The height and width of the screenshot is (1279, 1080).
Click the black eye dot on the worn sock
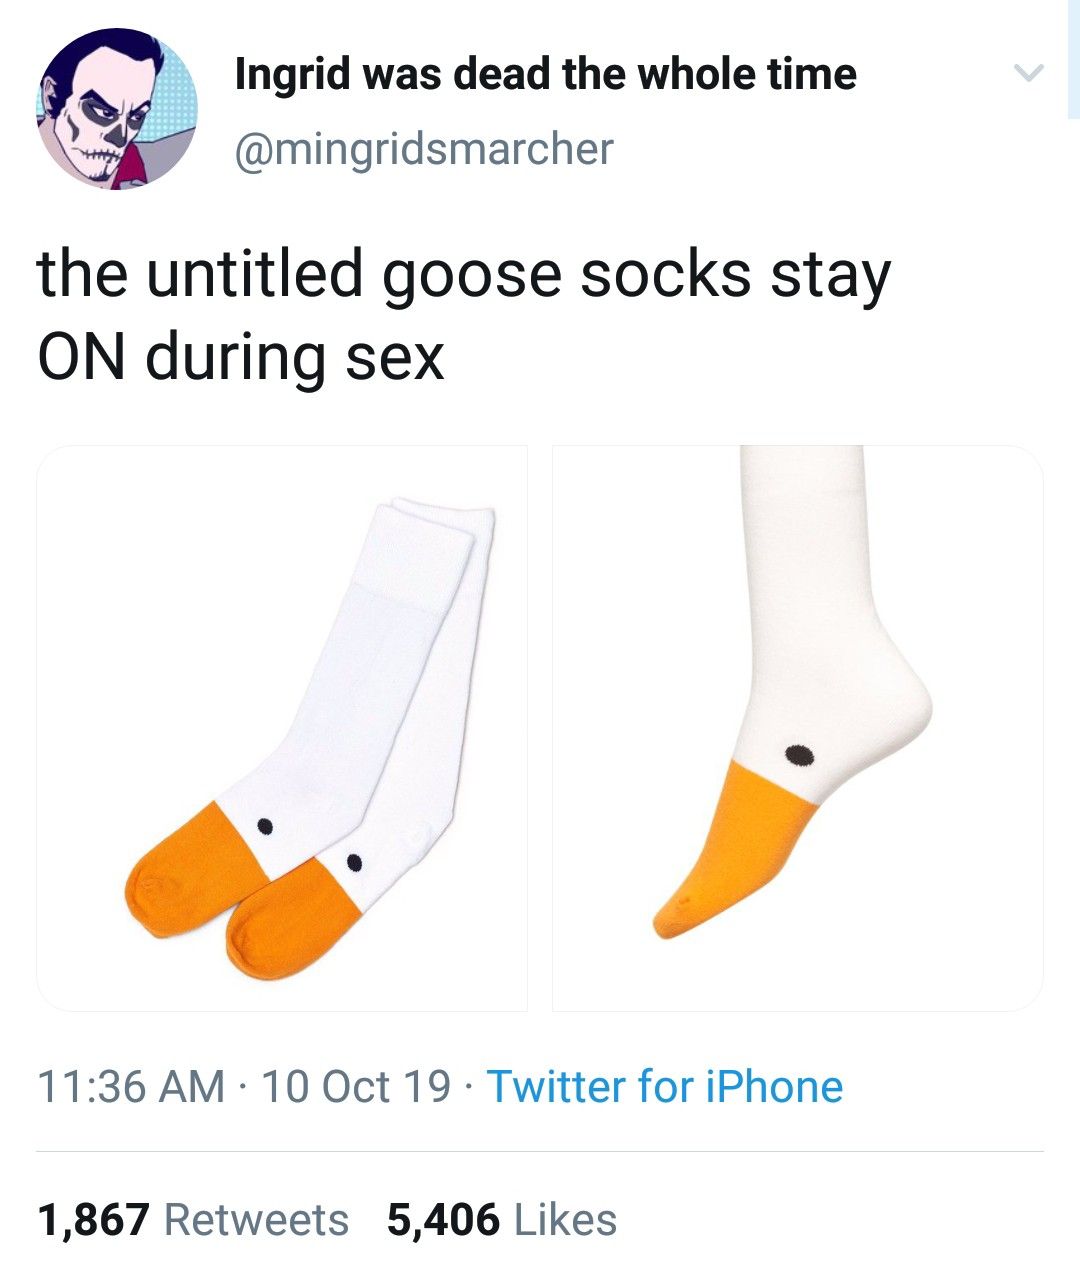[797, 755]
